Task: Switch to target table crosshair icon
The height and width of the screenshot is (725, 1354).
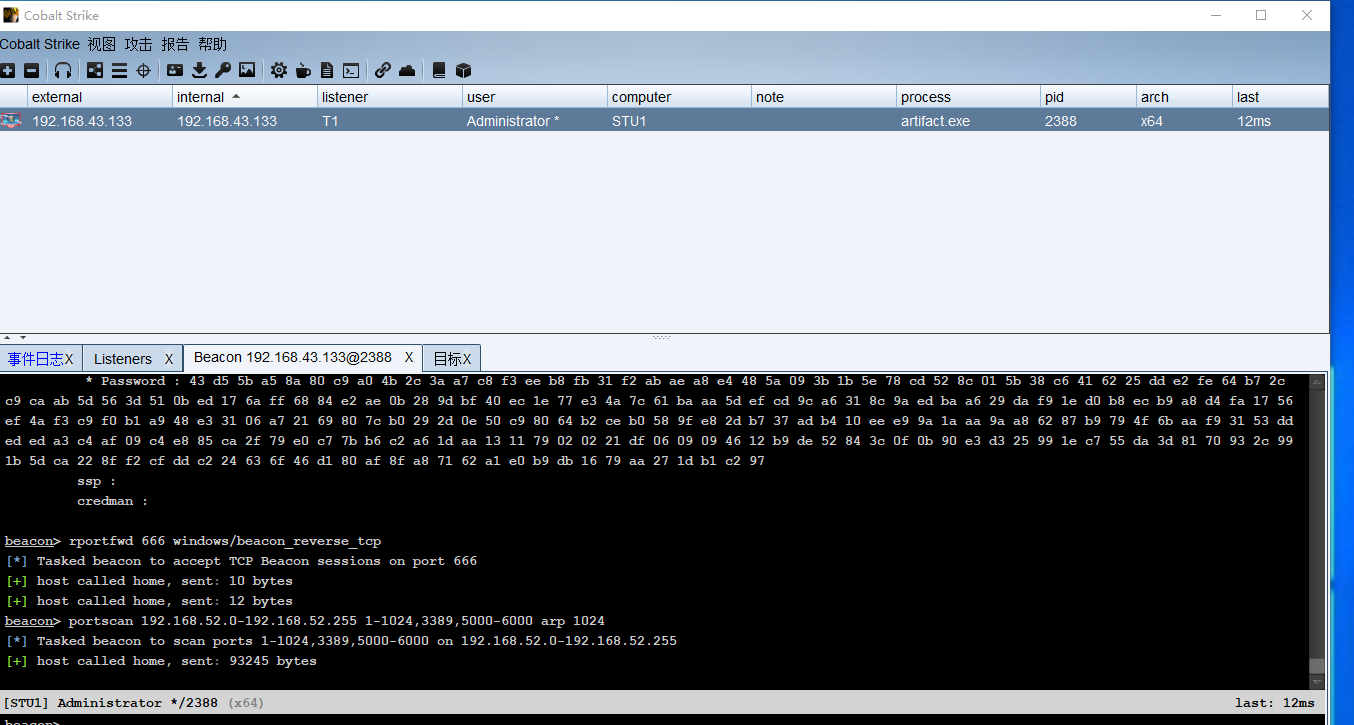Action: [x=143, y=70]
